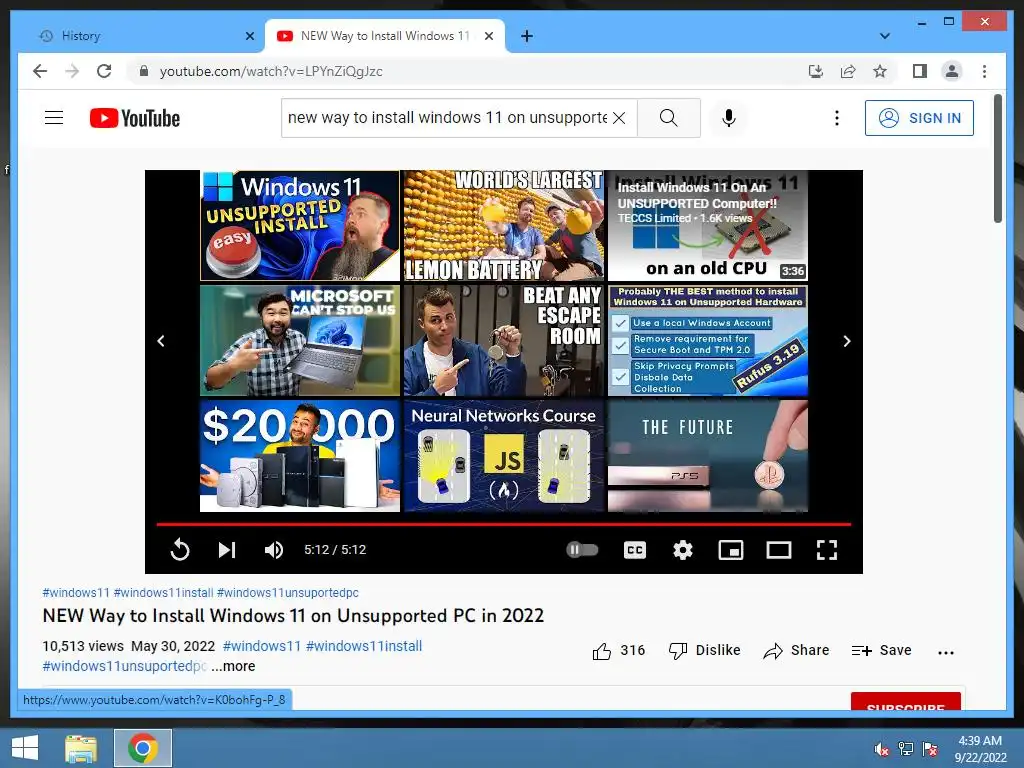The image size is (1024, 768).
Task: Go back in browser history
Action: pos(40,71)
